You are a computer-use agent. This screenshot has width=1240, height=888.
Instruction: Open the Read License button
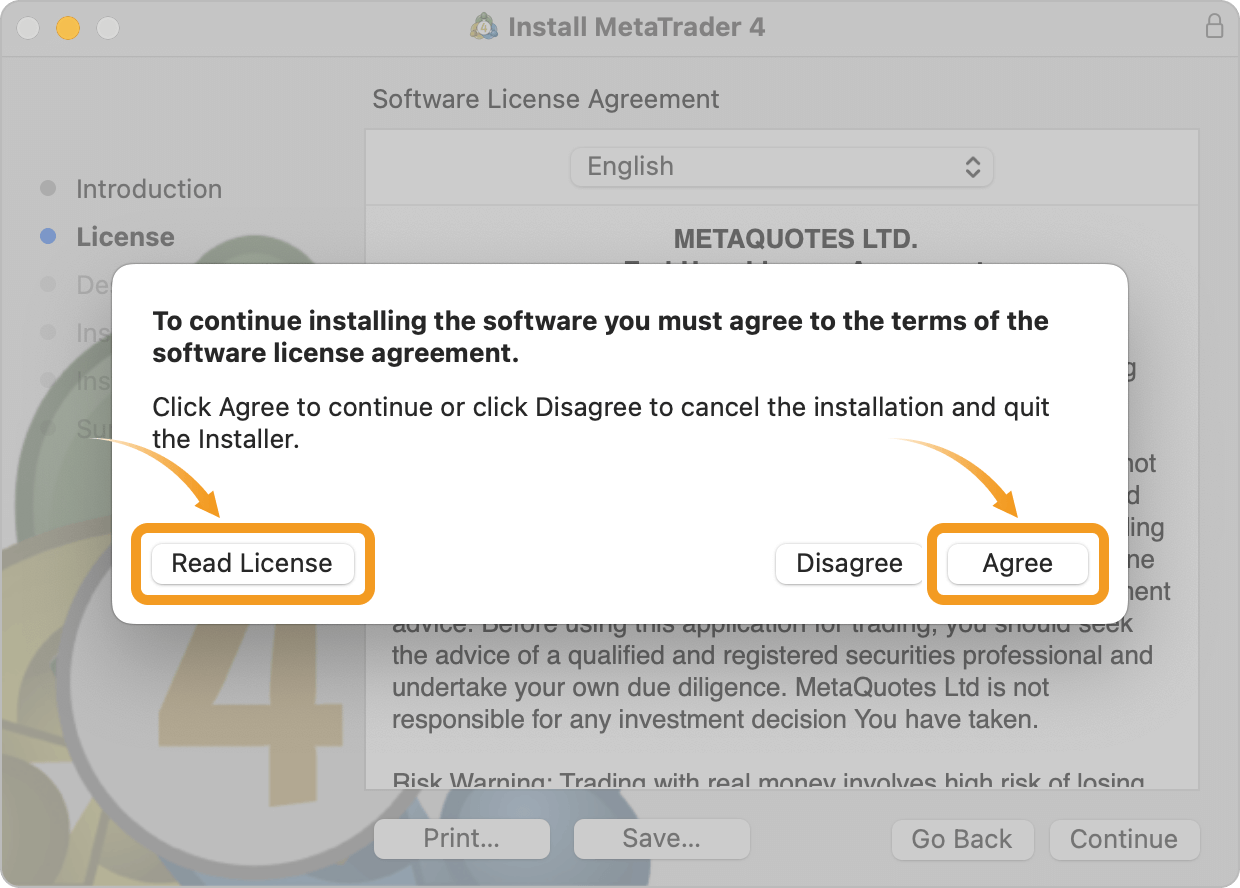click(x=252, y=563)
